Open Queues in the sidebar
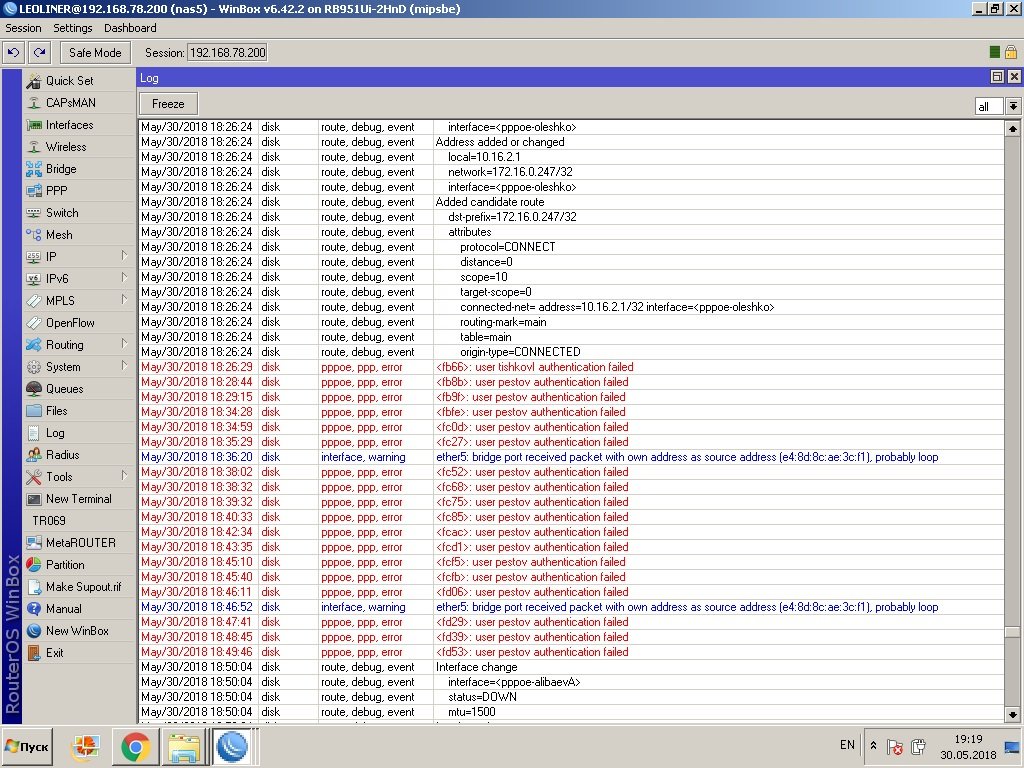 (x=64, y=389)
